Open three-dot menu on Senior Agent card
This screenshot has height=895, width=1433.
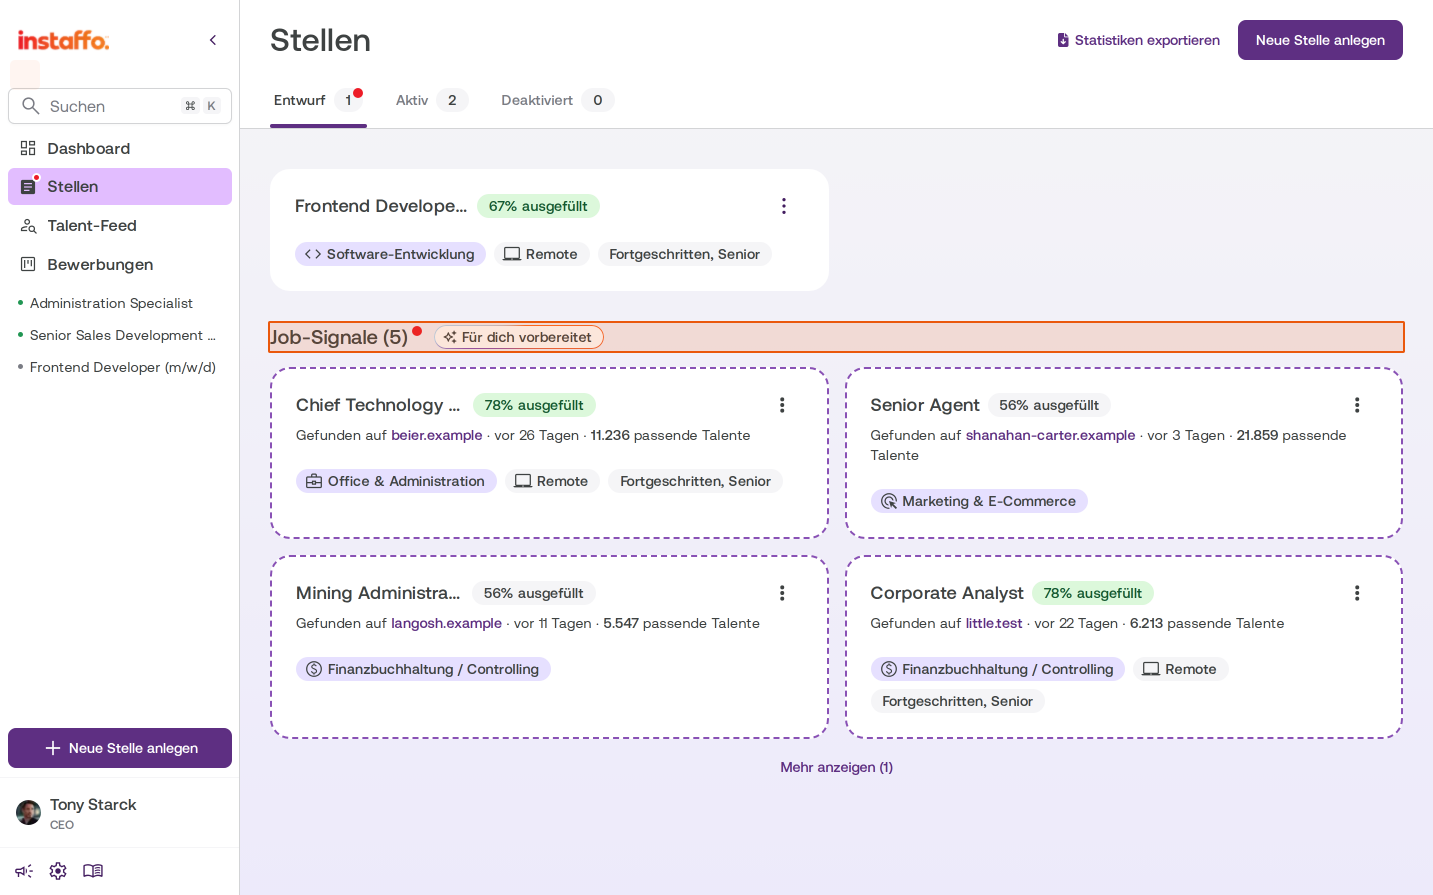(x=1357, y=405)
